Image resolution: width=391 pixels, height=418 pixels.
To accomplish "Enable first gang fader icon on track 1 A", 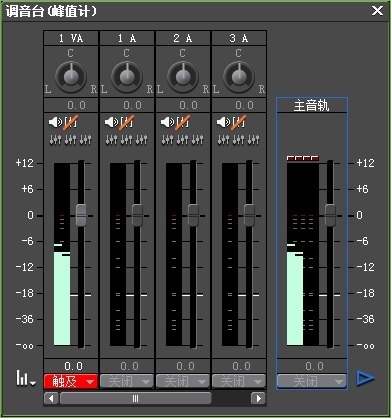I will pos(111,140).
